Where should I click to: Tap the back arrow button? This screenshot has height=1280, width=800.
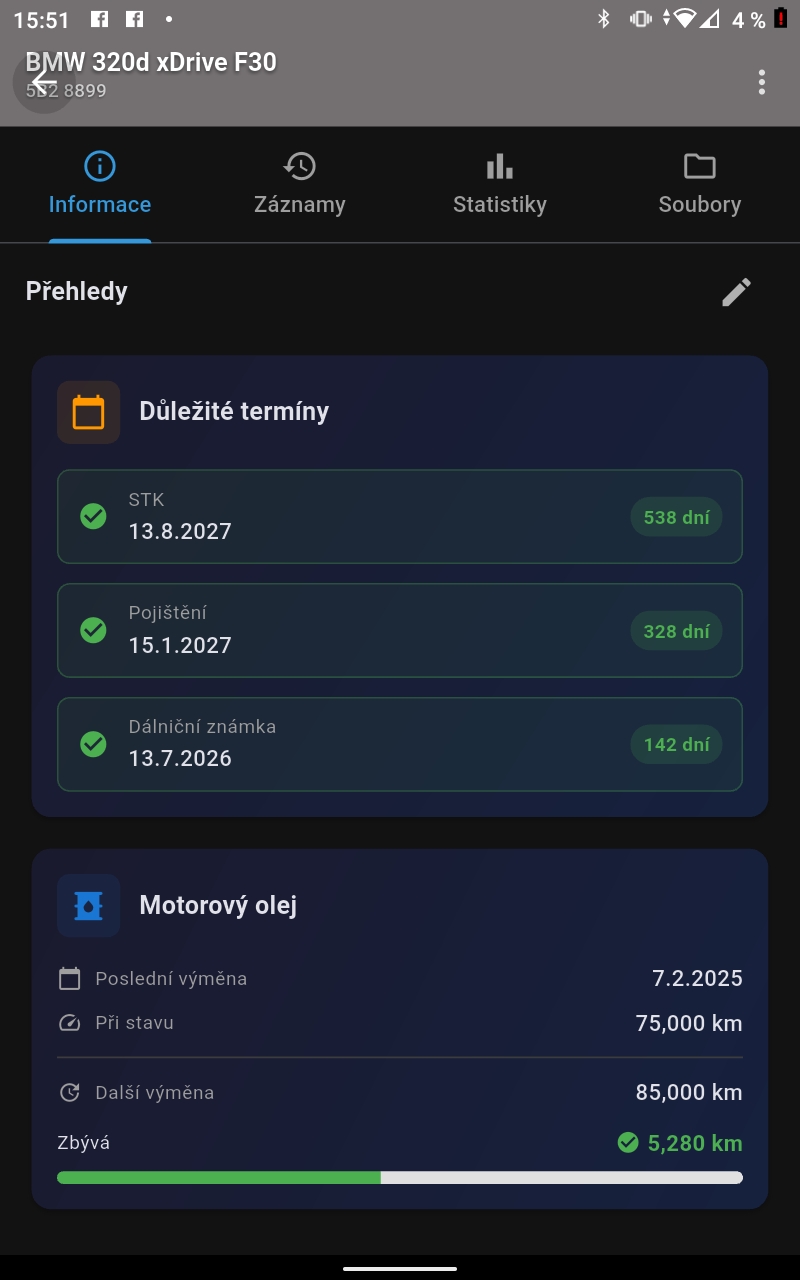[x=44, y=82]
